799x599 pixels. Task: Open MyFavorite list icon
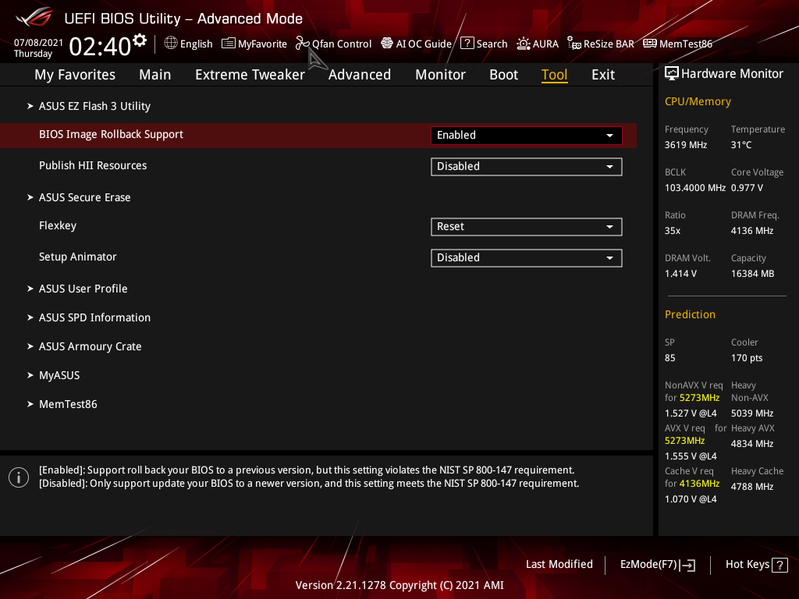point(228,43)
